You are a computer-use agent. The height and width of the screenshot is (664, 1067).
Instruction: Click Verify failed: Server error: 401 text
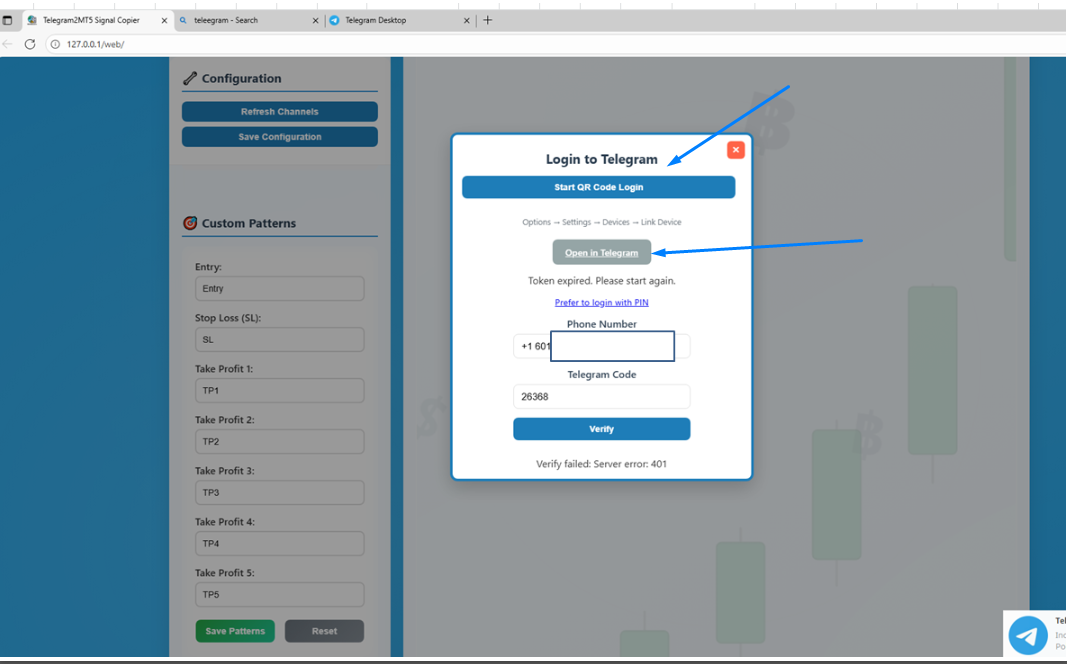coord(602,464)
